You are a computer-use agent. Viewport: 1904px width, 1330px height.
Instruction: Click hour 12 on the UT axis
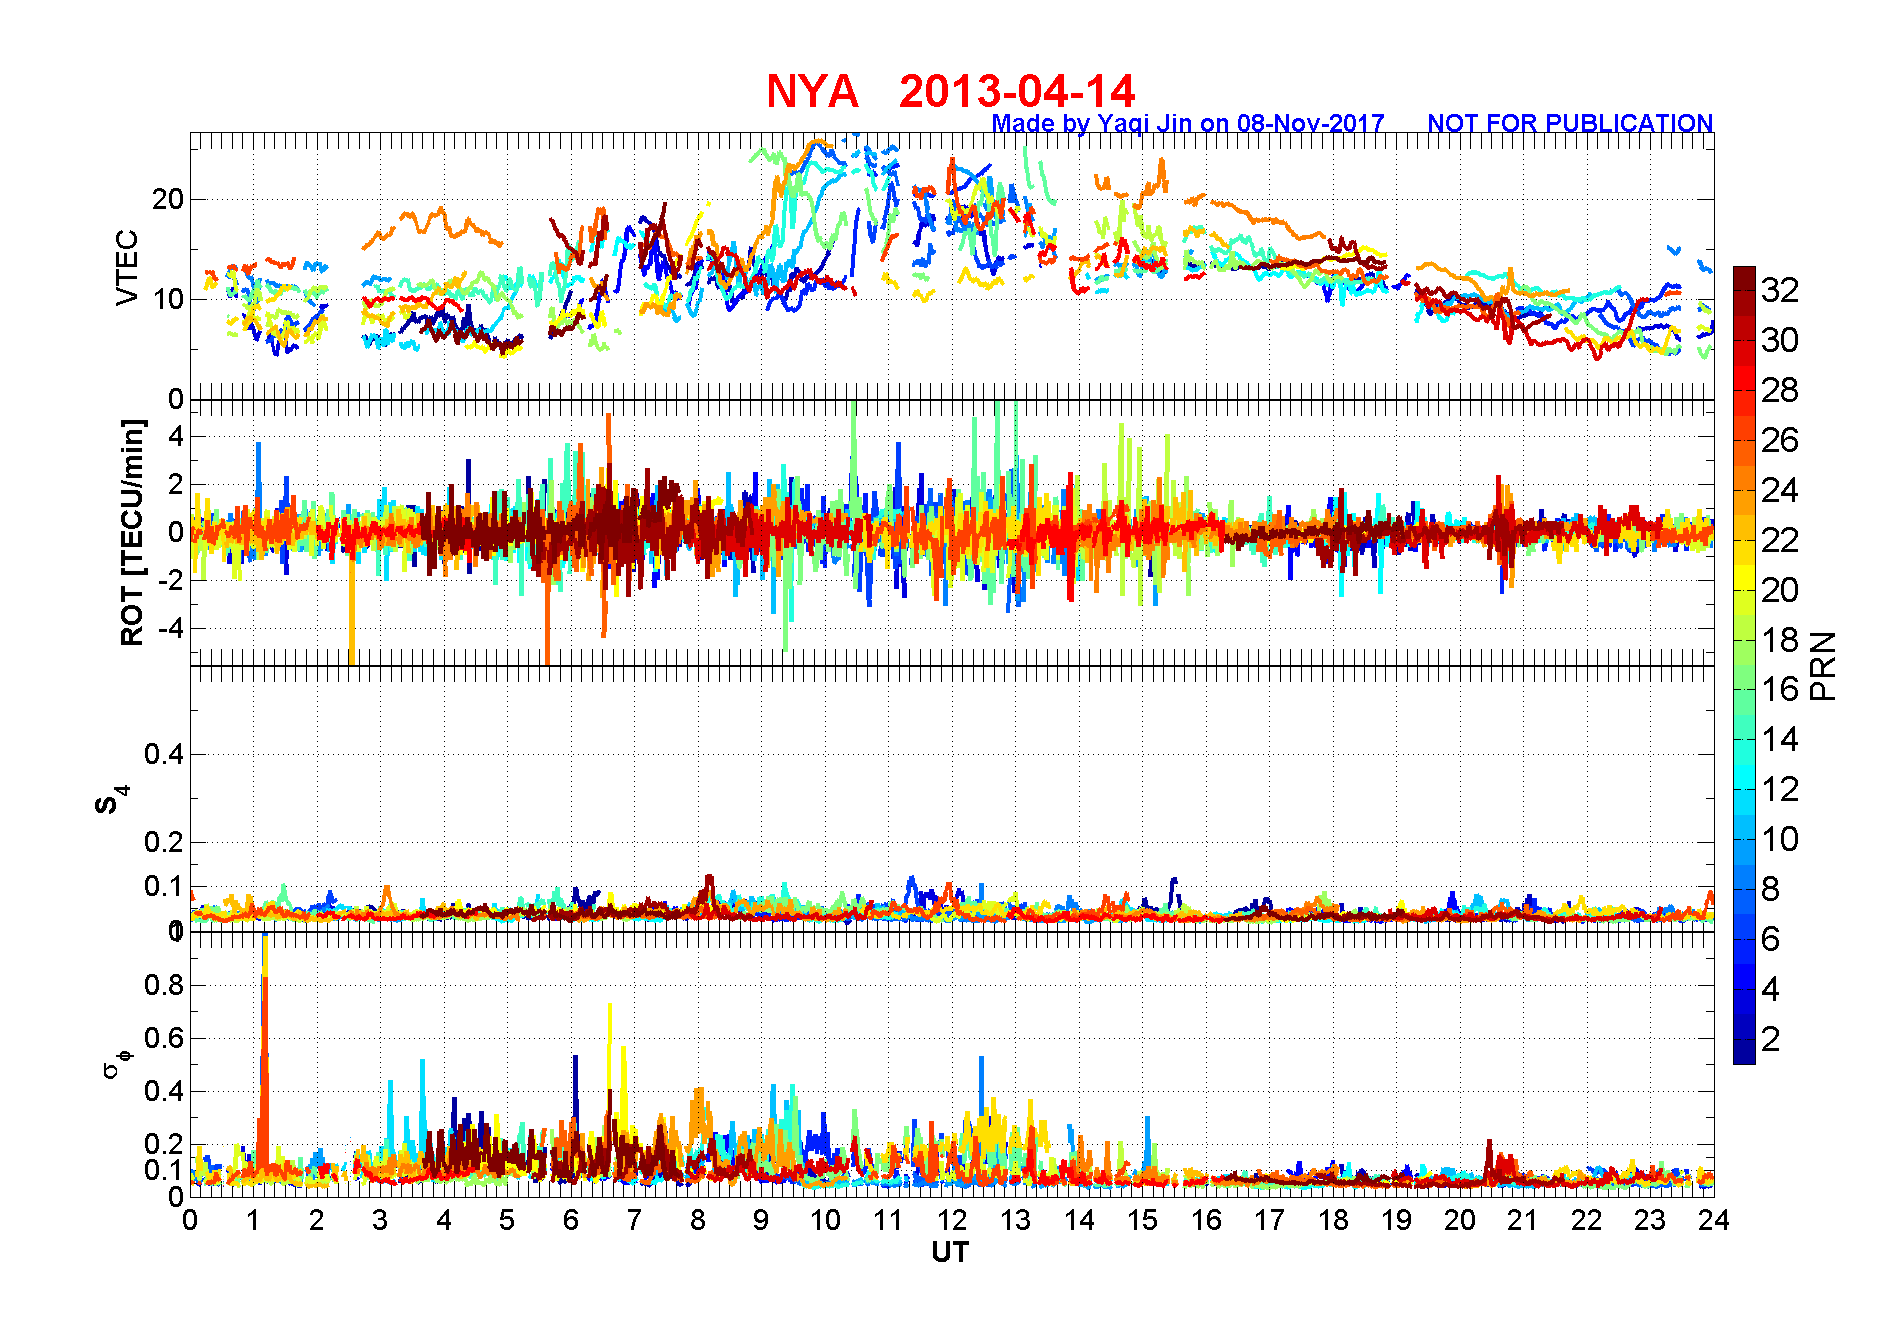(952, 1220)
